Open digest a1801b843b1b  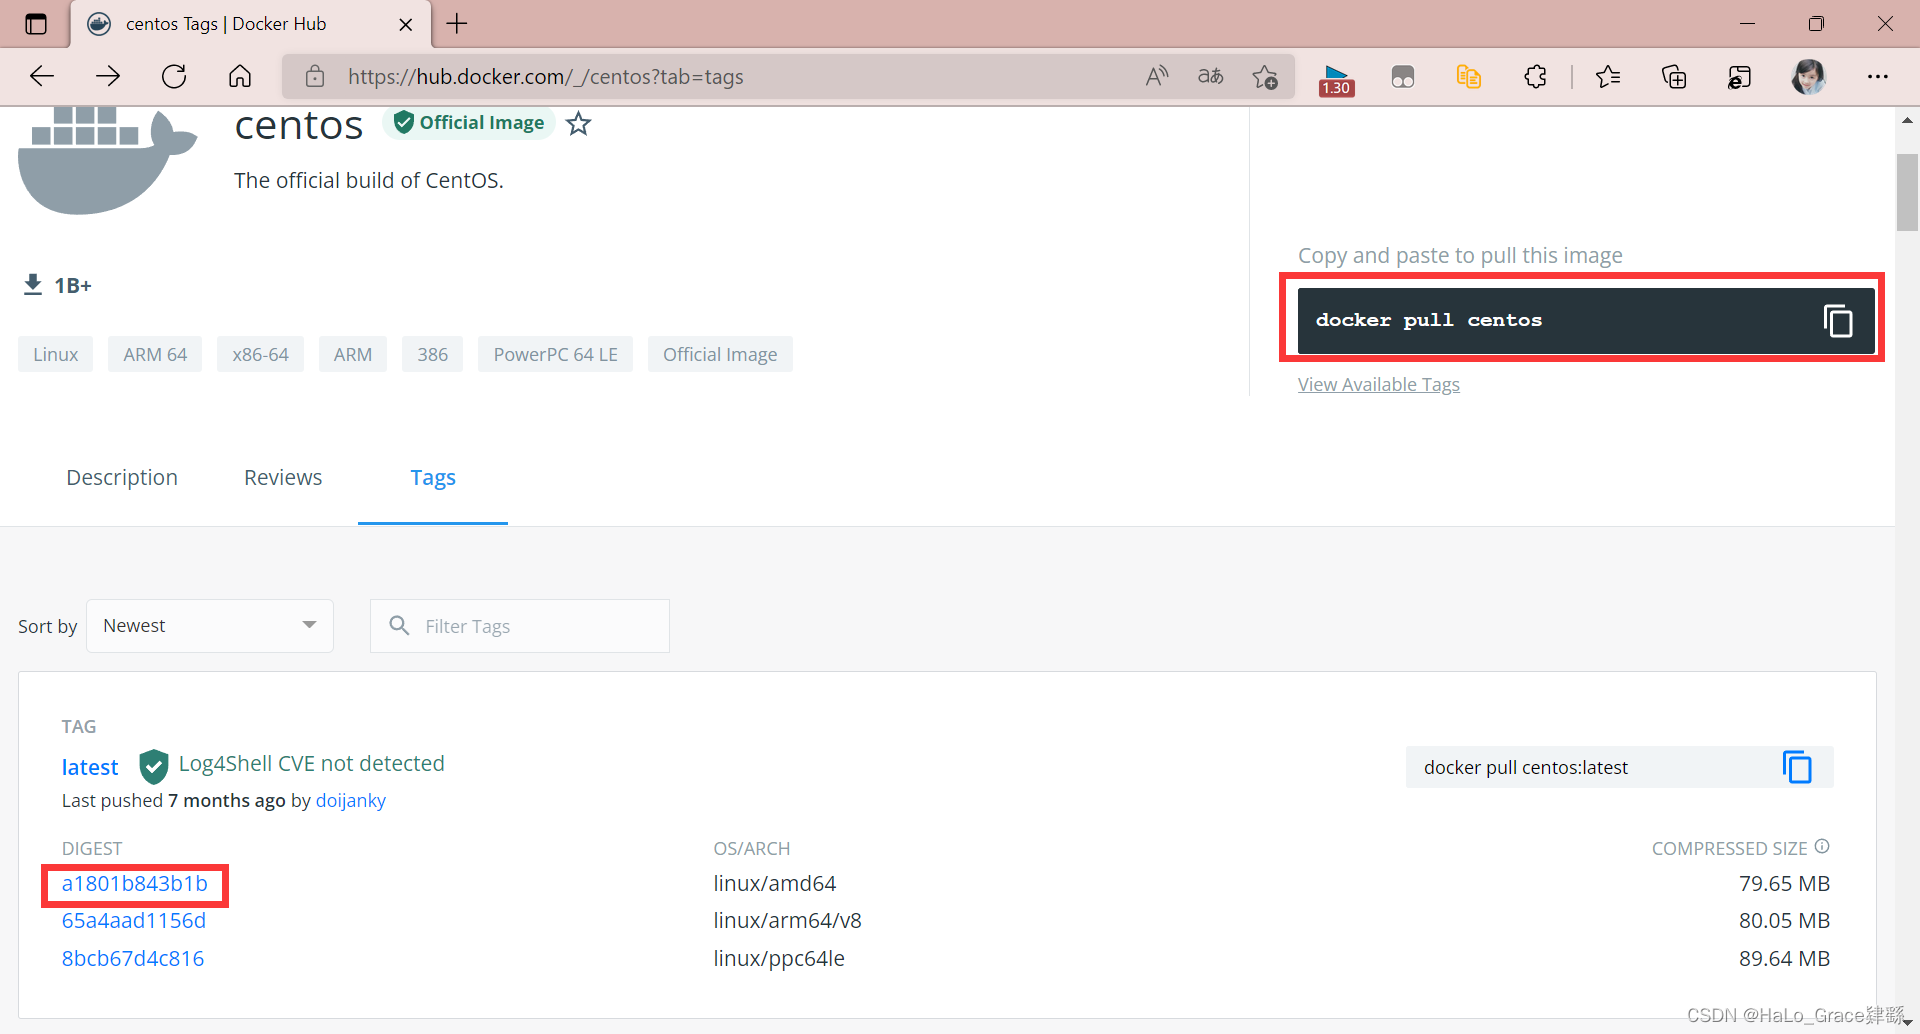coord(135,884)
